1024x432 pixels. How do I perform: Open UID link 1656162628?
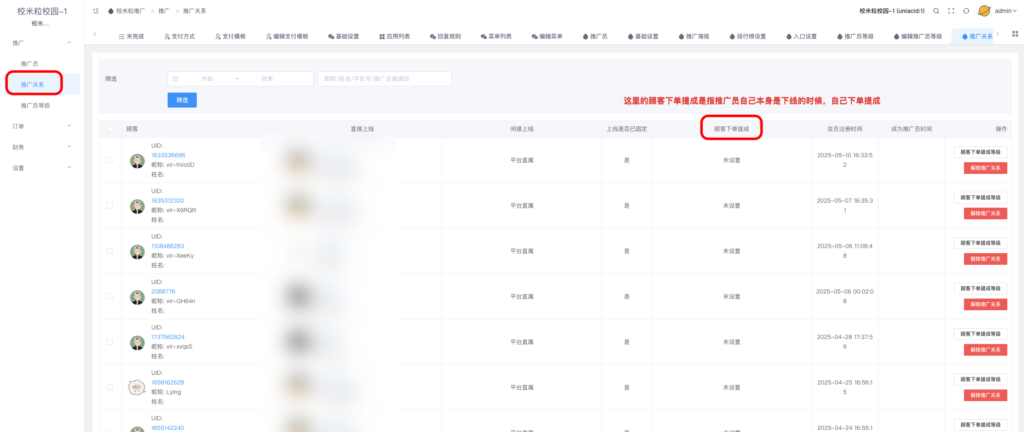(x=167, y=382)
